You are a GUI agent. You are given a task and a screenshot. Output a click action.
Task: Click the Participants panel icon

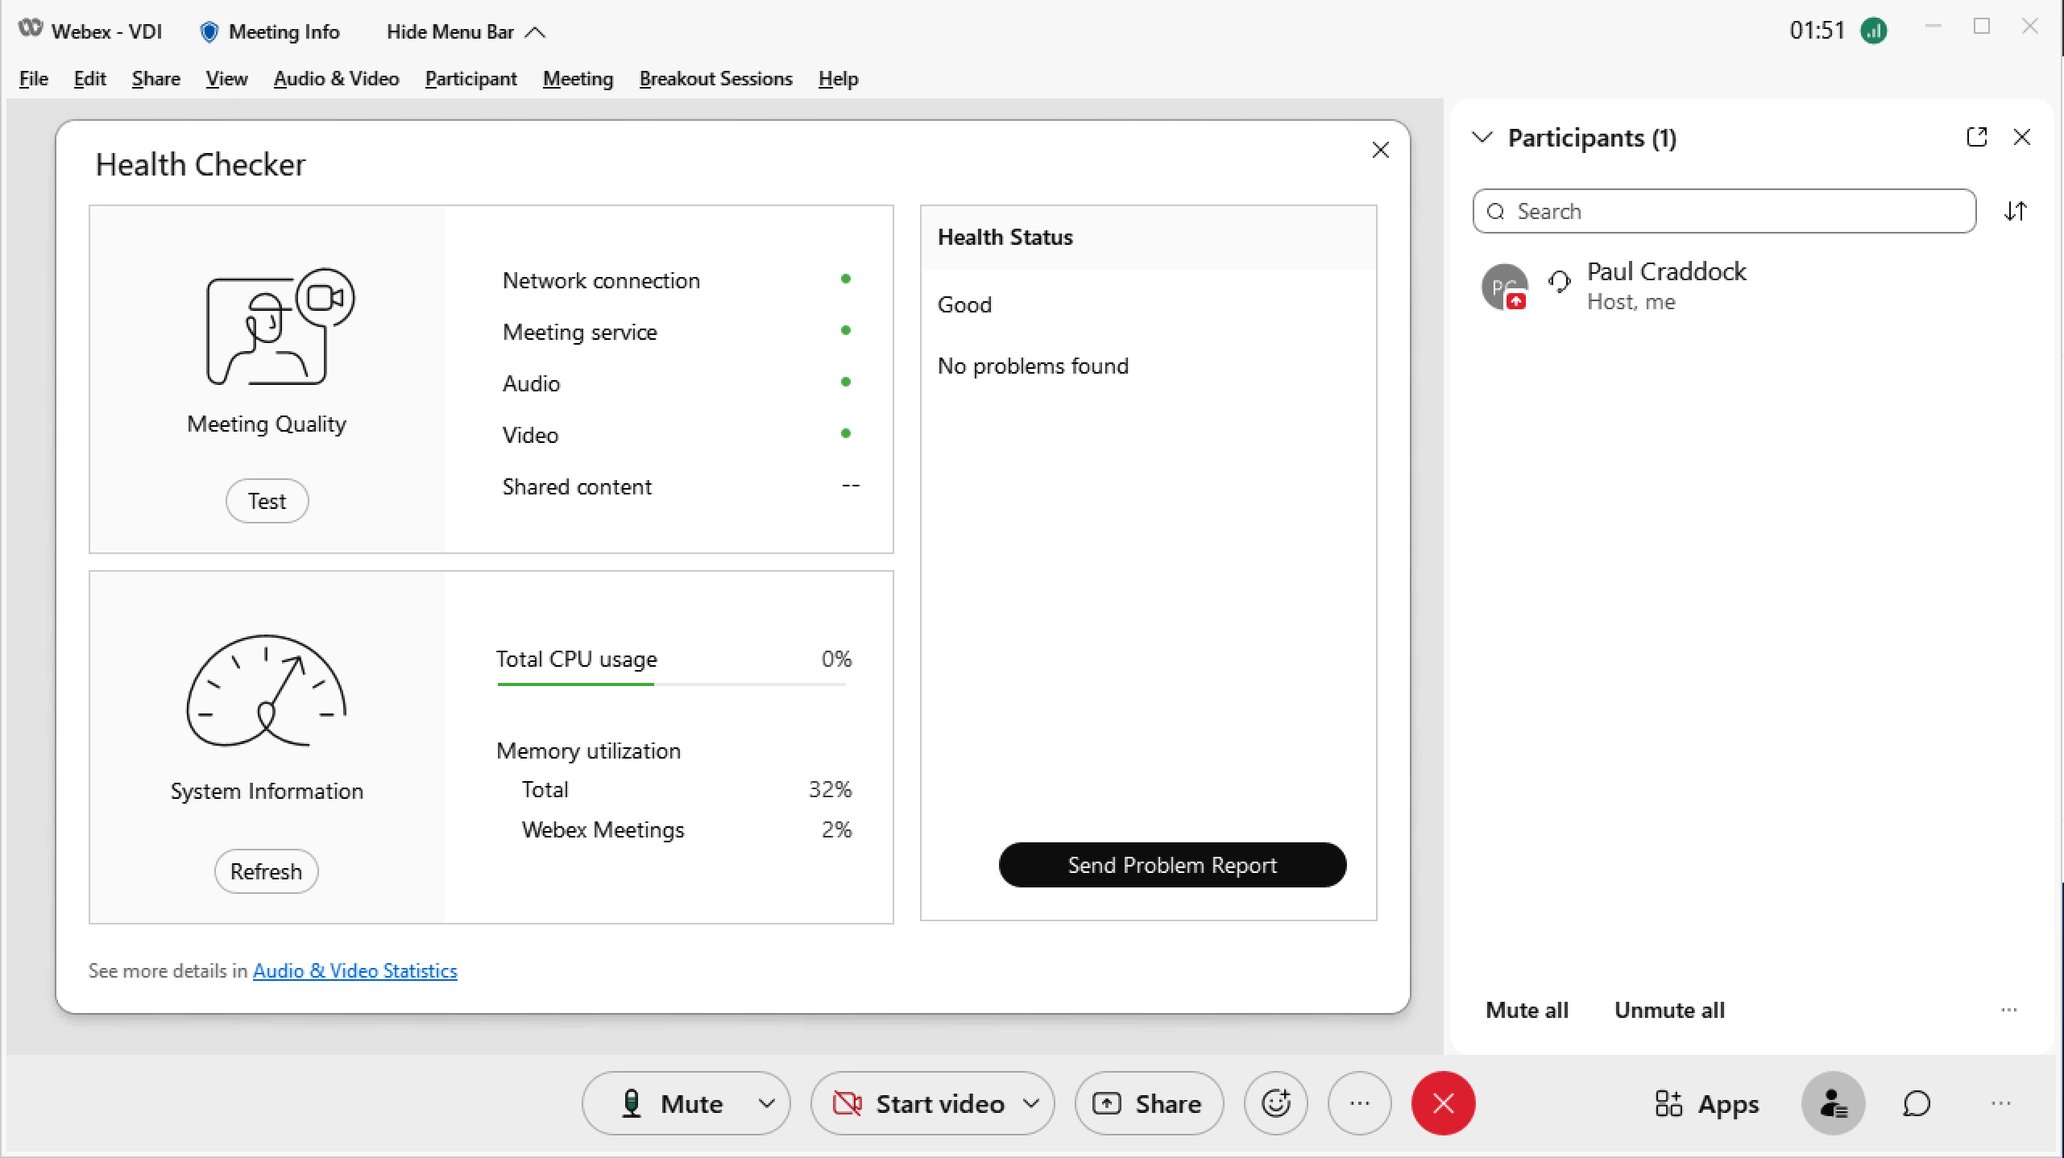click(x=1833, y=1103)
